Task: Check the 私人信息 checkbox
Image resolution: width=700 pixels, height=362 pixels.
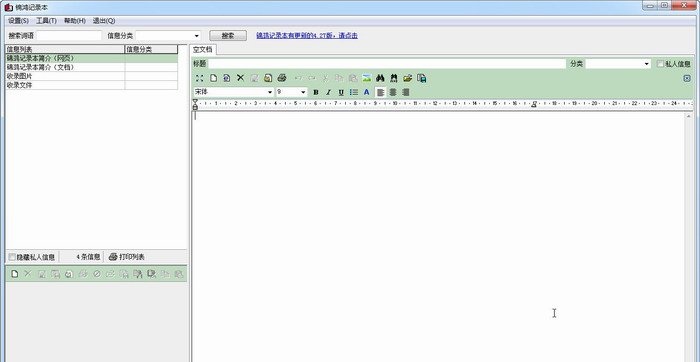Action: tap(660, 64)
